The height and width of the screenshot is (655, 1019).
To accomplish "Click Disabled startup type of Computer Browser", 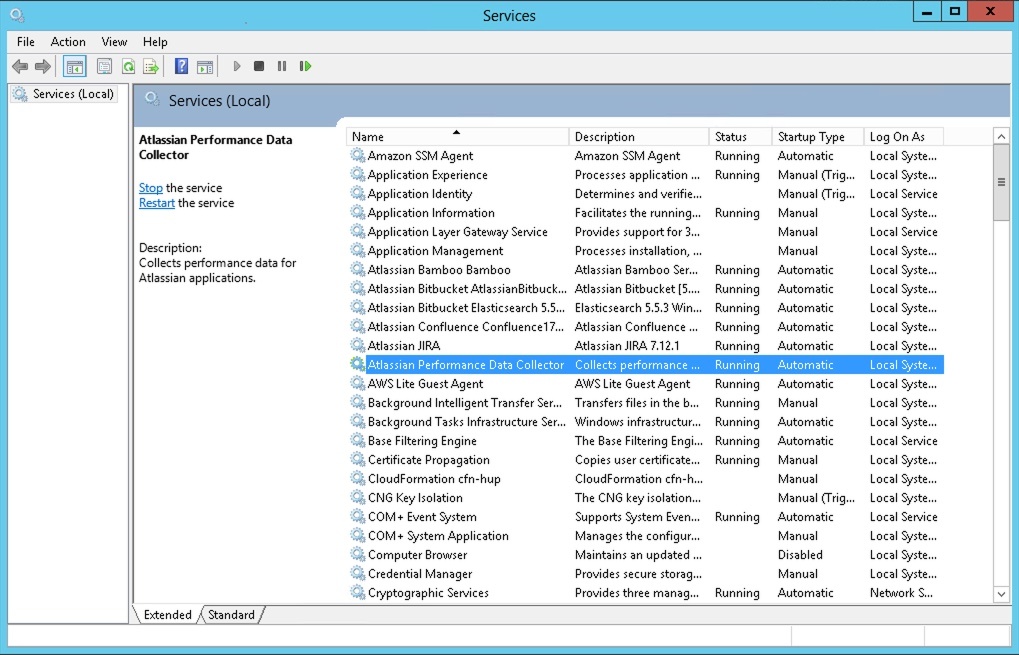I will click(x=800, y=554).
